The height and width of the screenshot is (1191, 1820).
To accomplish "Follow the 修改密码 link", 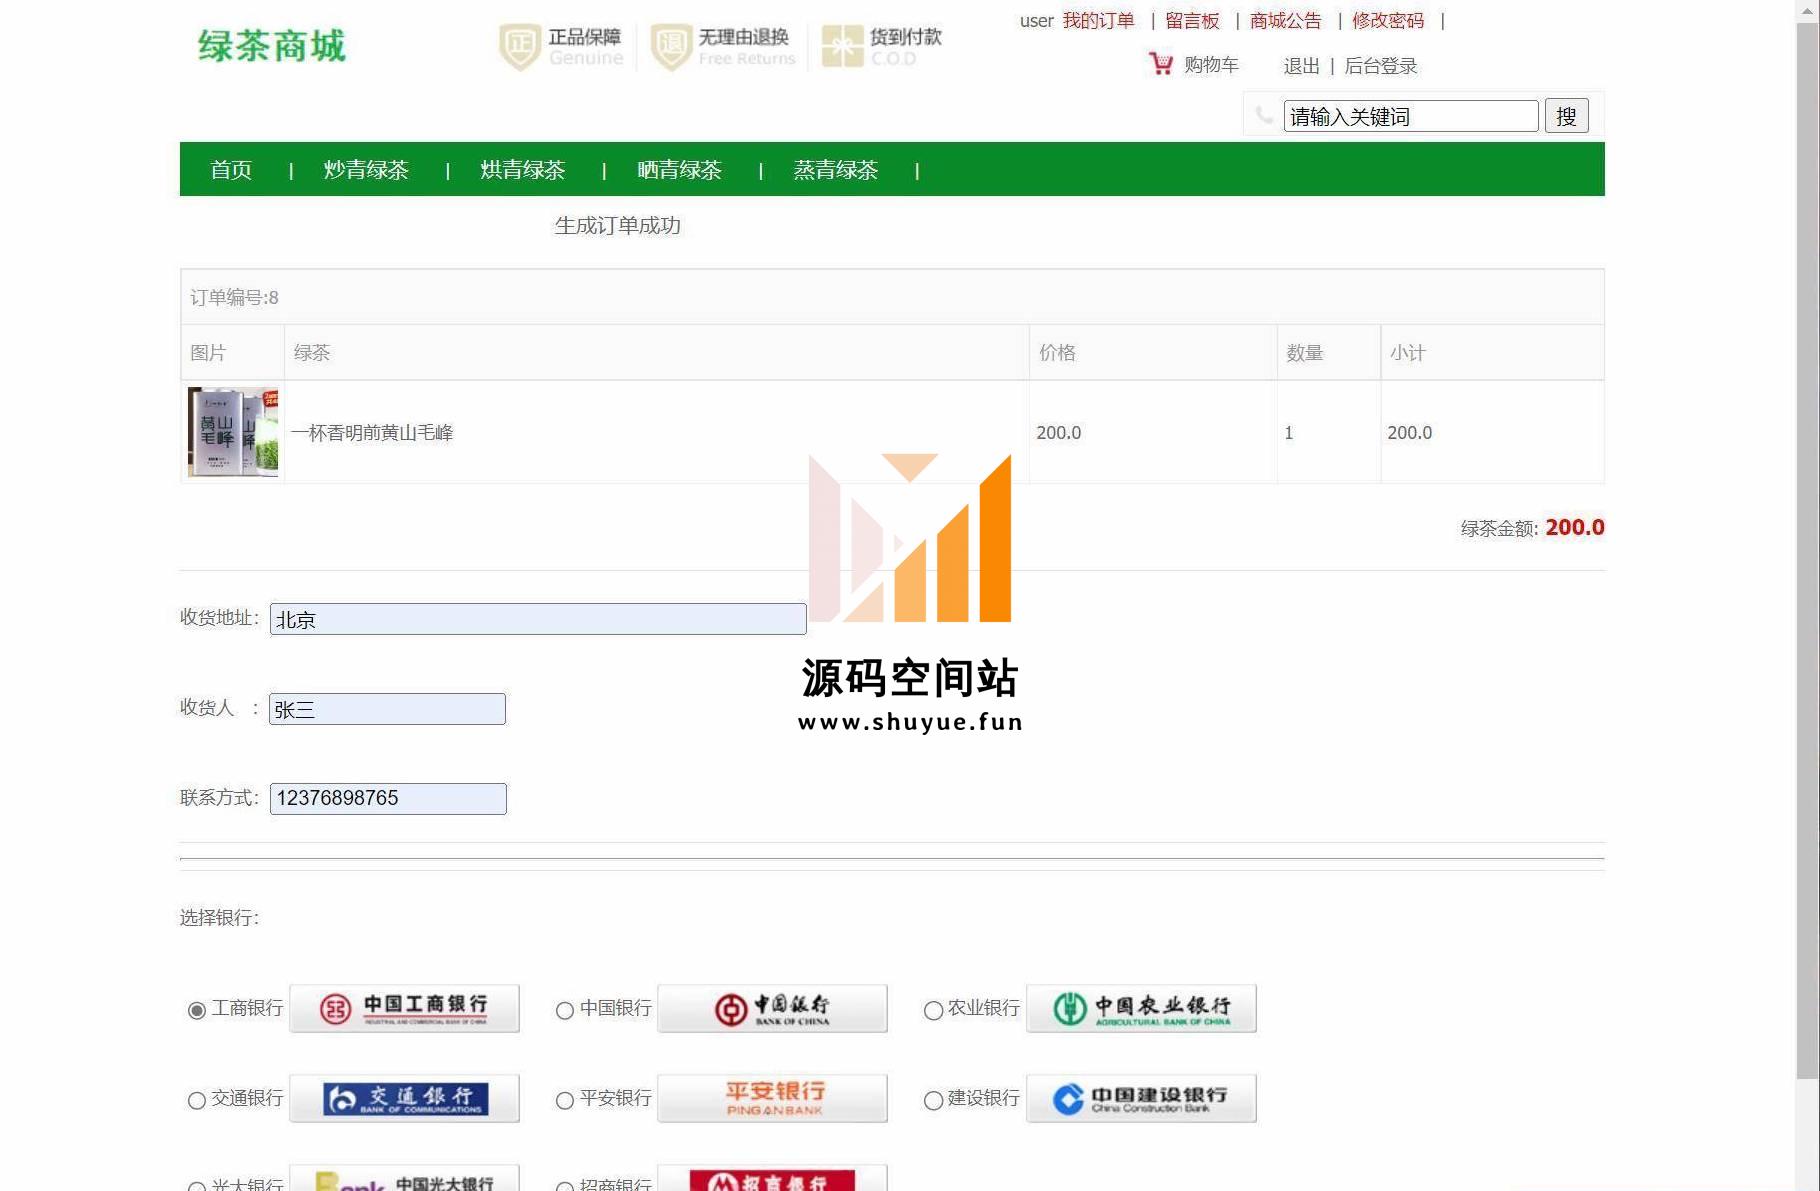I will pos(1387,21).
